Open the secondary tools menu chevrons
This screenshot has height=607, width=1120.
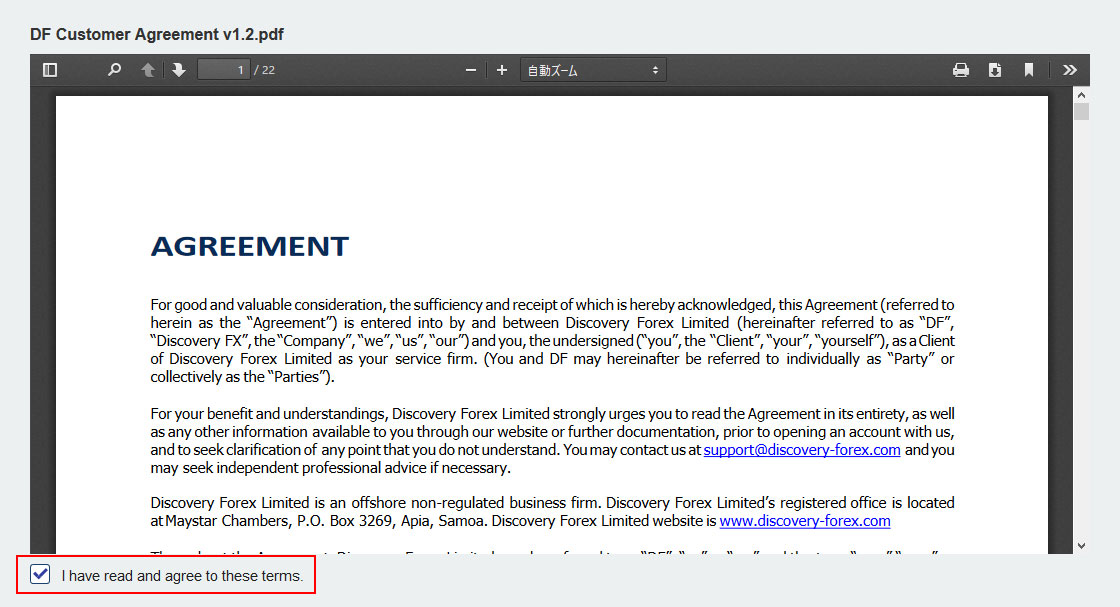(1069, 70)
